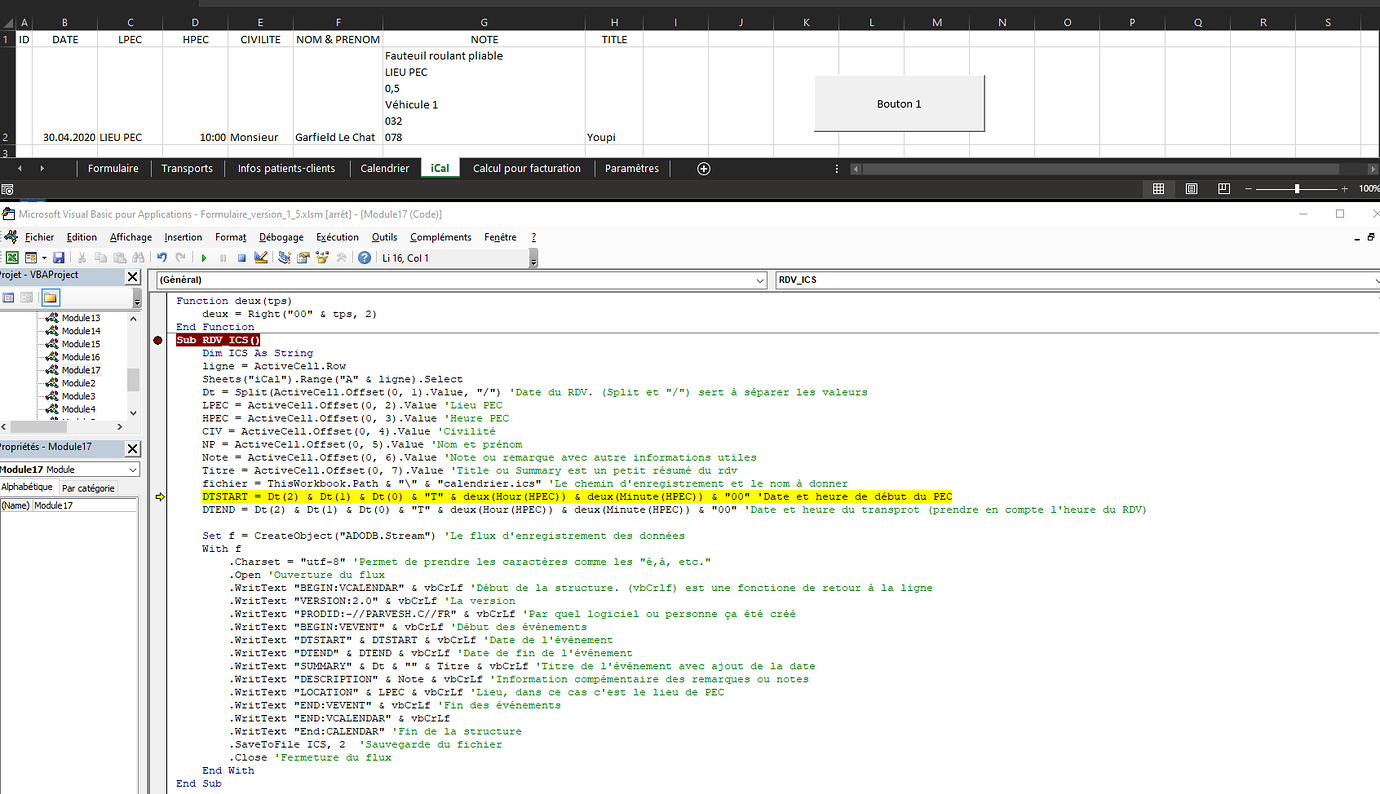Open the Fichier menu

coord(40,237)
